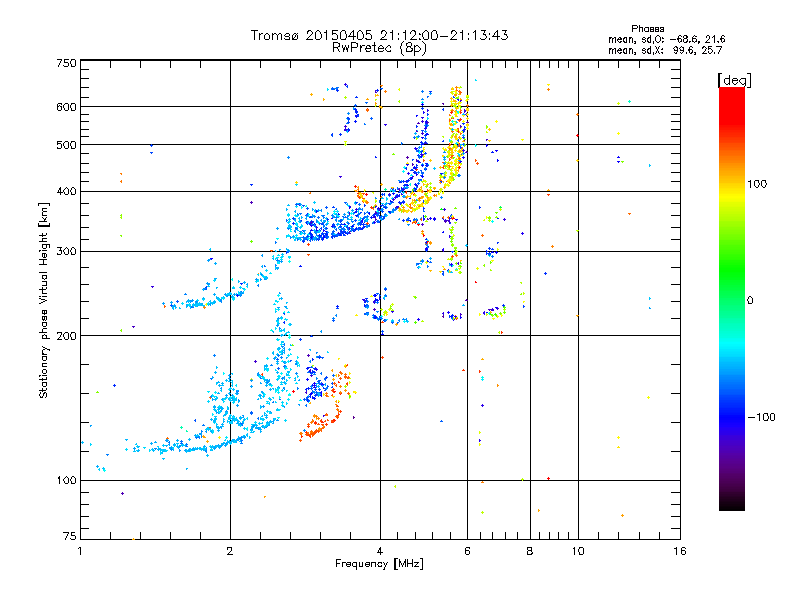Click the '-100' colorbar tick label

[x=761, y=417]
